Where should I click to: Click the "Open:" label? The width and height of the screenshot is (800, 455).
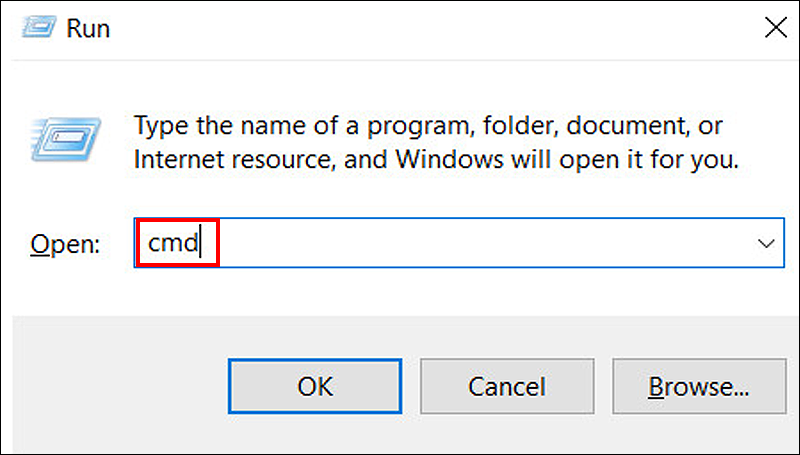[65, 244]
